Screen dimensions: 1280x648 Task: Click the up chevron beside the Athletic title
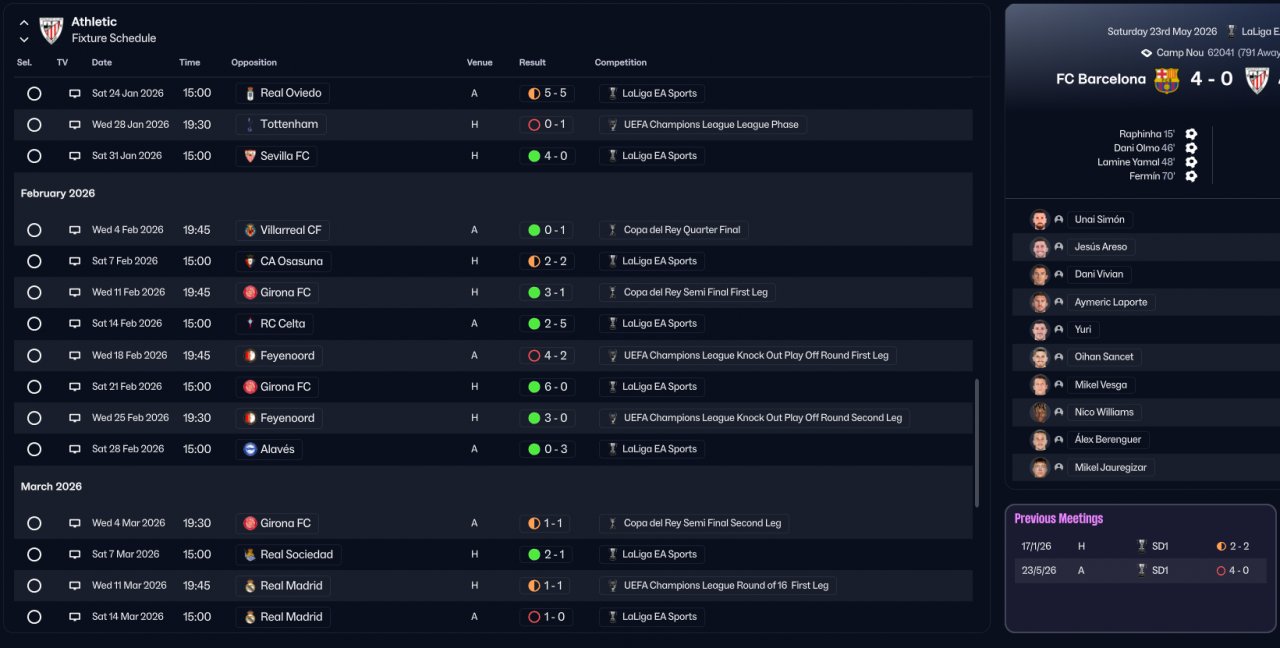(x=24, y=22)
